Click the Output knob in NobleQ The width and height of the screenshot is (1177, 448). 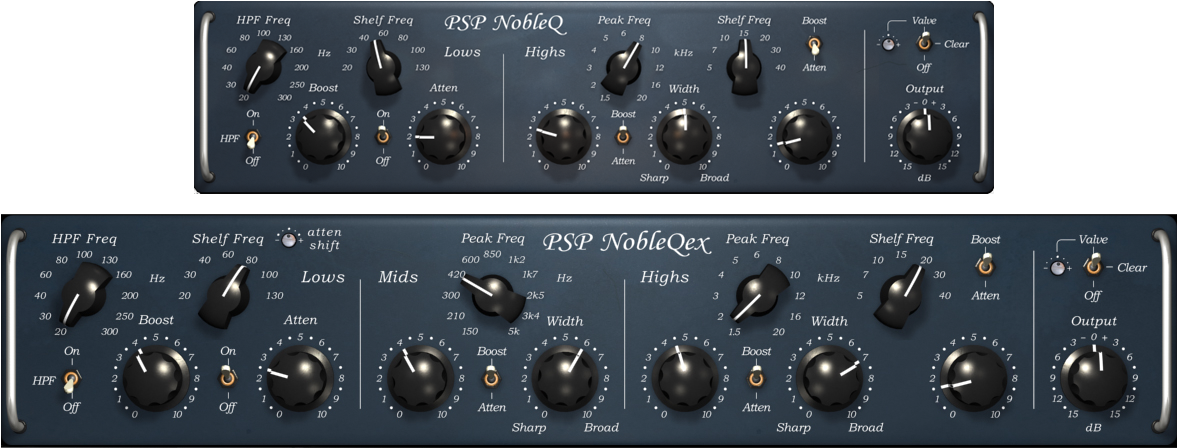click(926, 136)
